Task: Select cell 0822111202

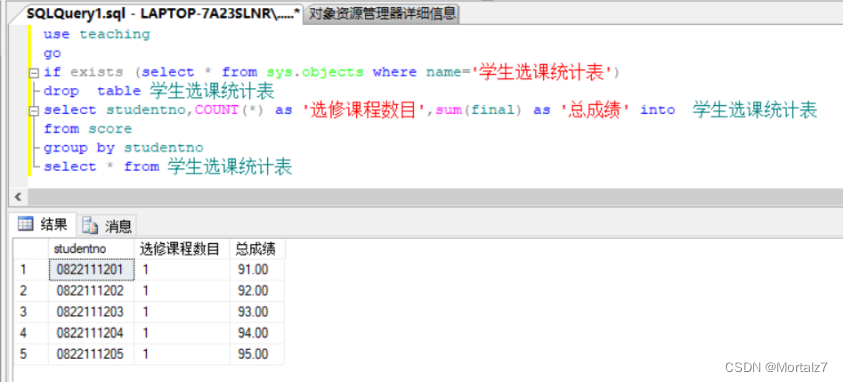Action: click(91, 291)
